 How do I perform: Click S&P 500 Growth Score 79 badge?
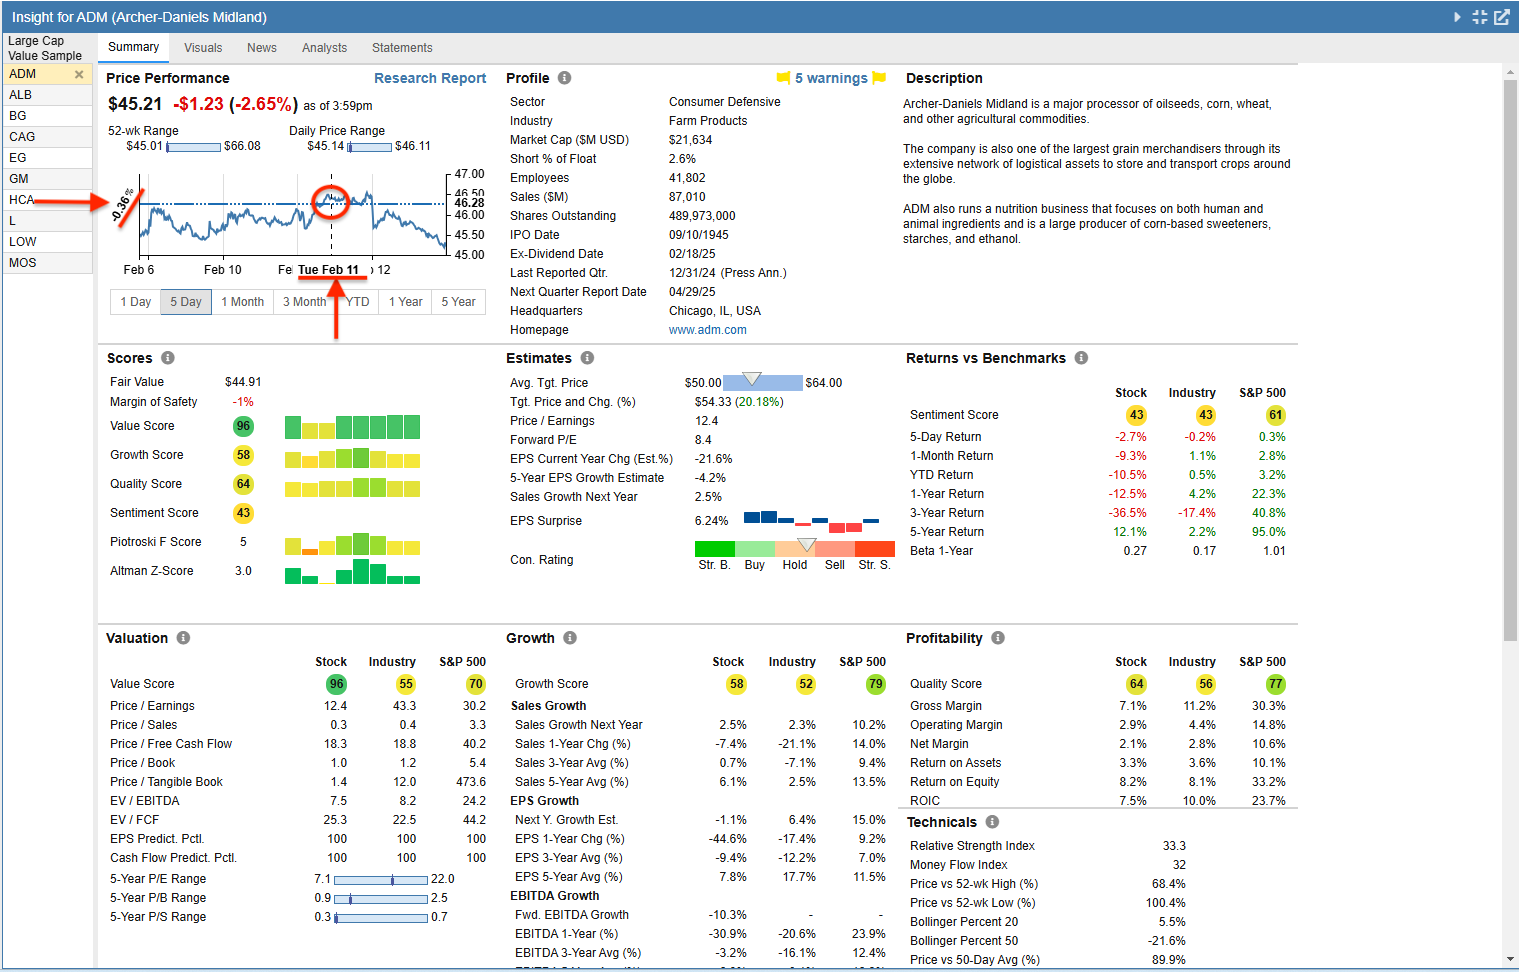pos(875,684)
